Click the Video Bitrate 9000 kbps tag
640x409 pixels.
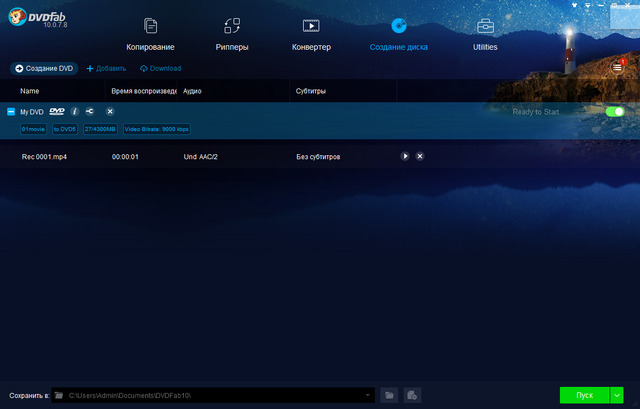[157, 129]
